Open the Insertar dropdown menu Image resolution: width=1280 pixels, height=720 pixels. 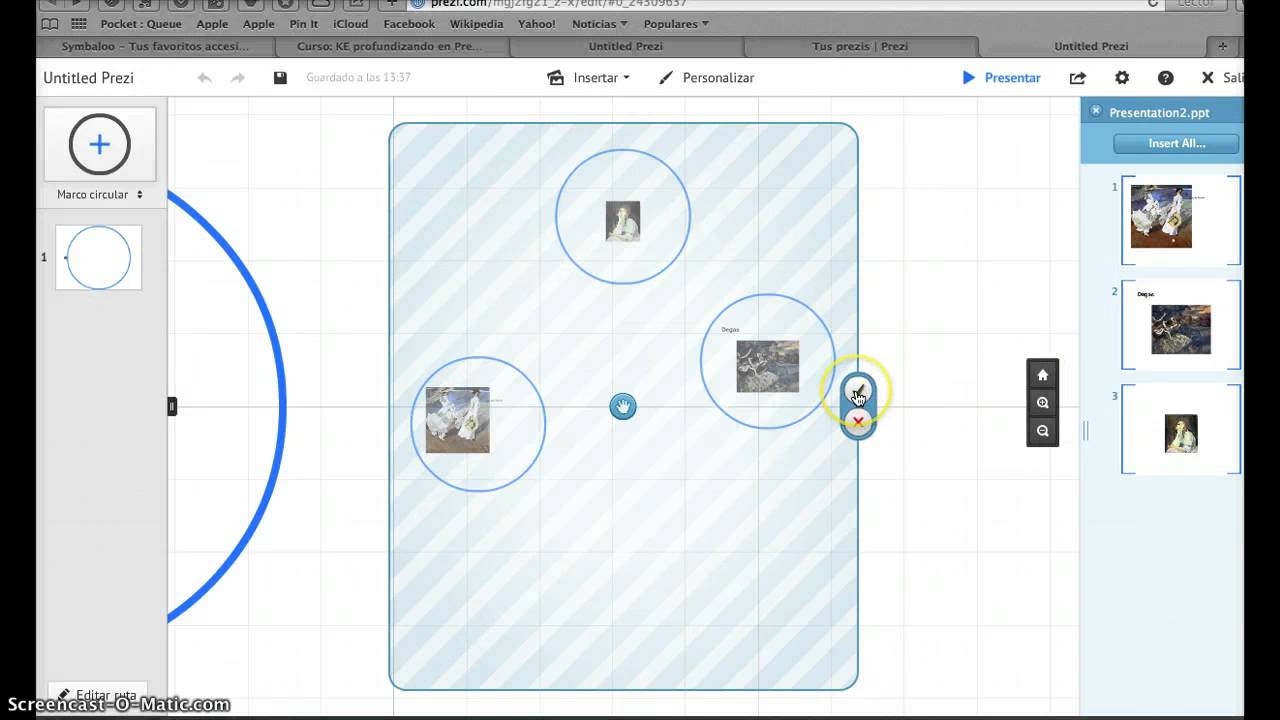point(589,78)
